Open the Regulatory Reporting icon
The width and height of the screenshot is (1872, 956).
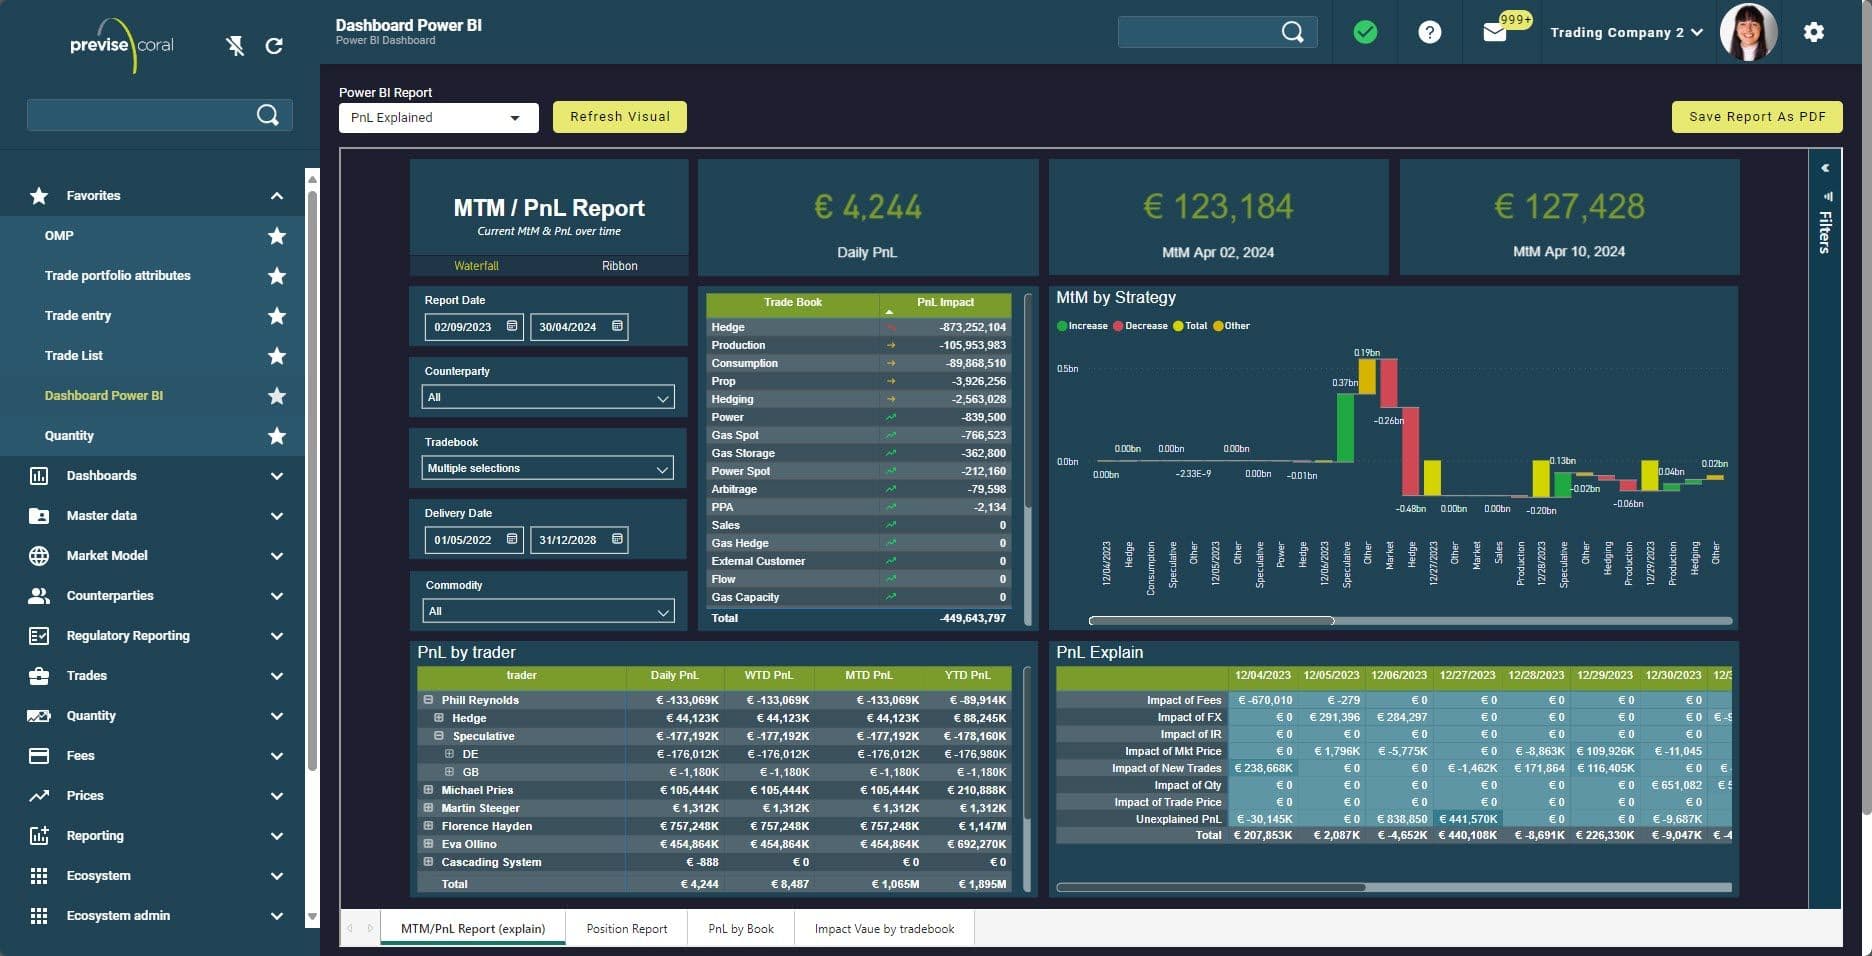click(x=40, y=635)
